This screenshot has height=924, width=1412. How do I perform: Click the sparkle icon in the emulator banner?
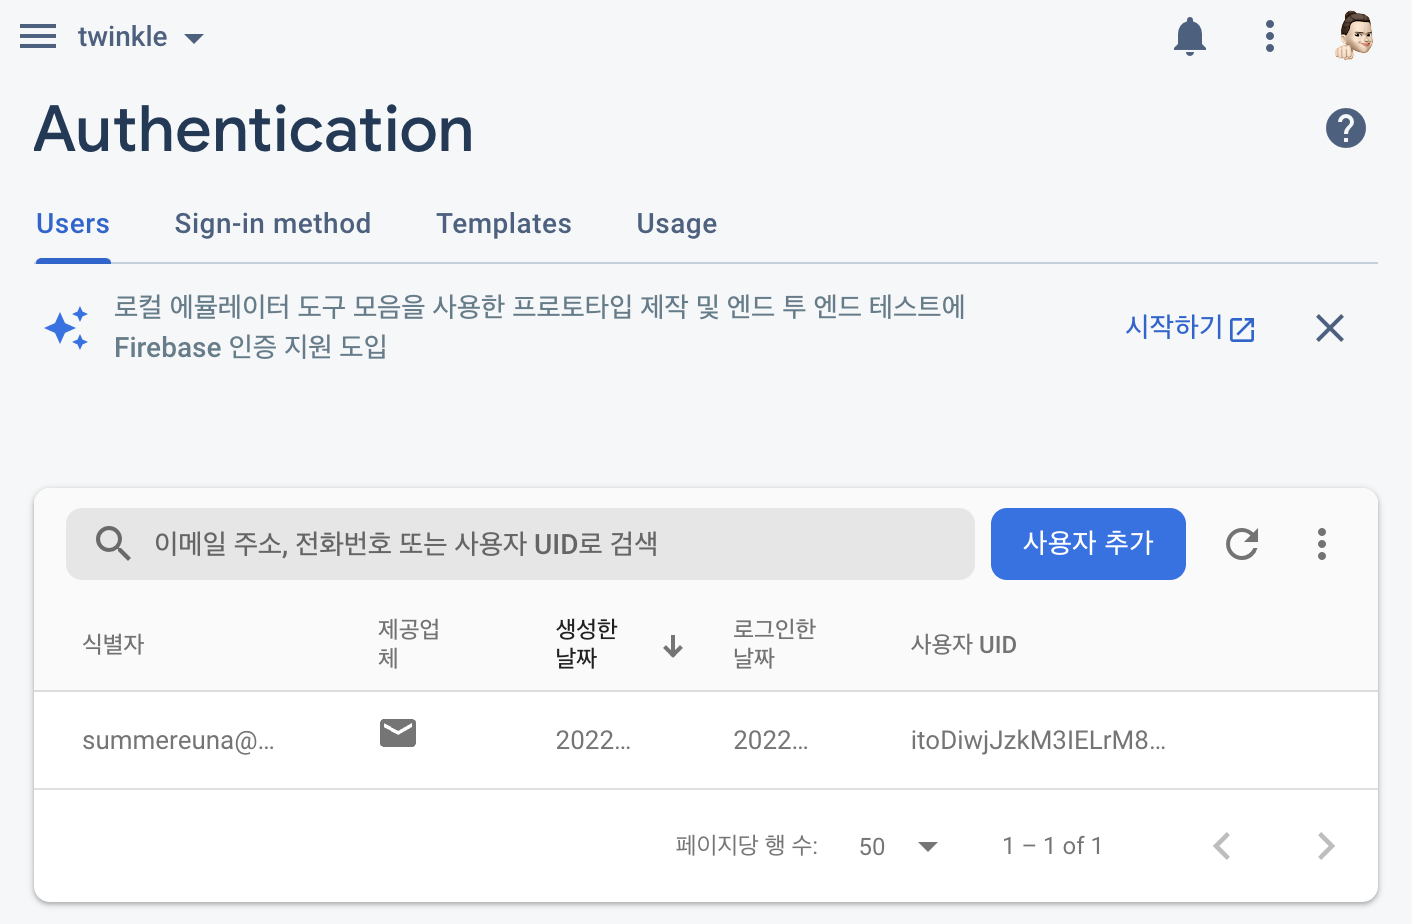point(66,328)
